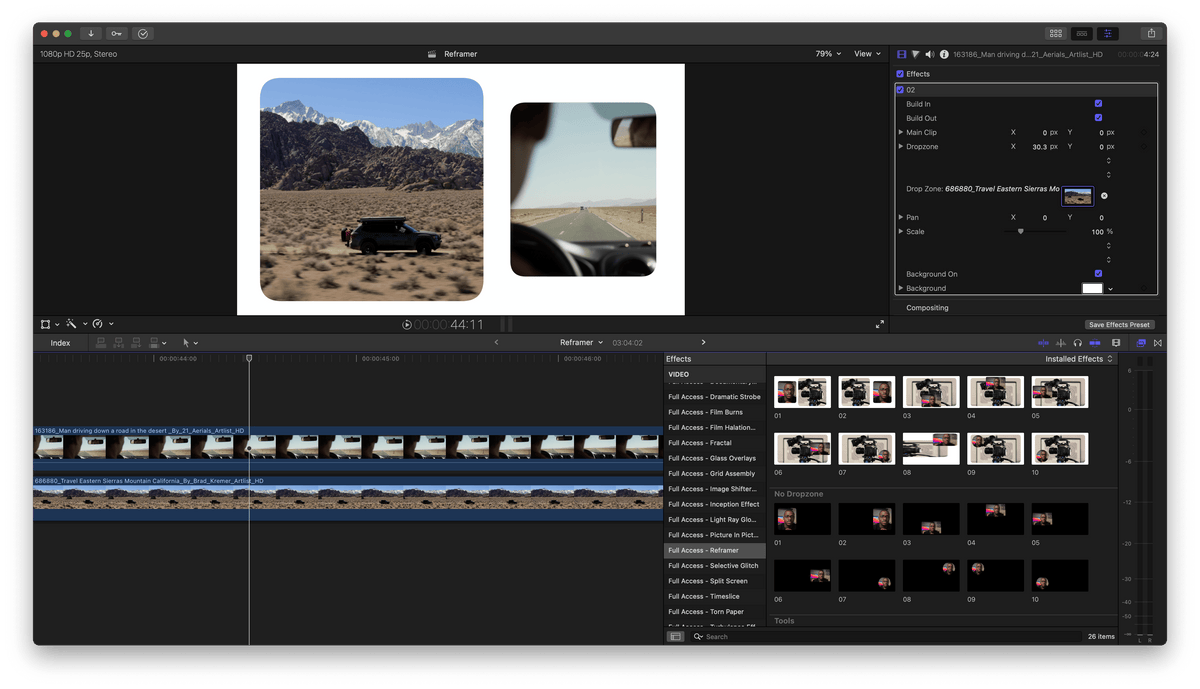The width and height of the screenshot is (1200, 689).
Task: Toggle the Timeline display icon in the top toolbar
Action: (x=1082, y=33)
